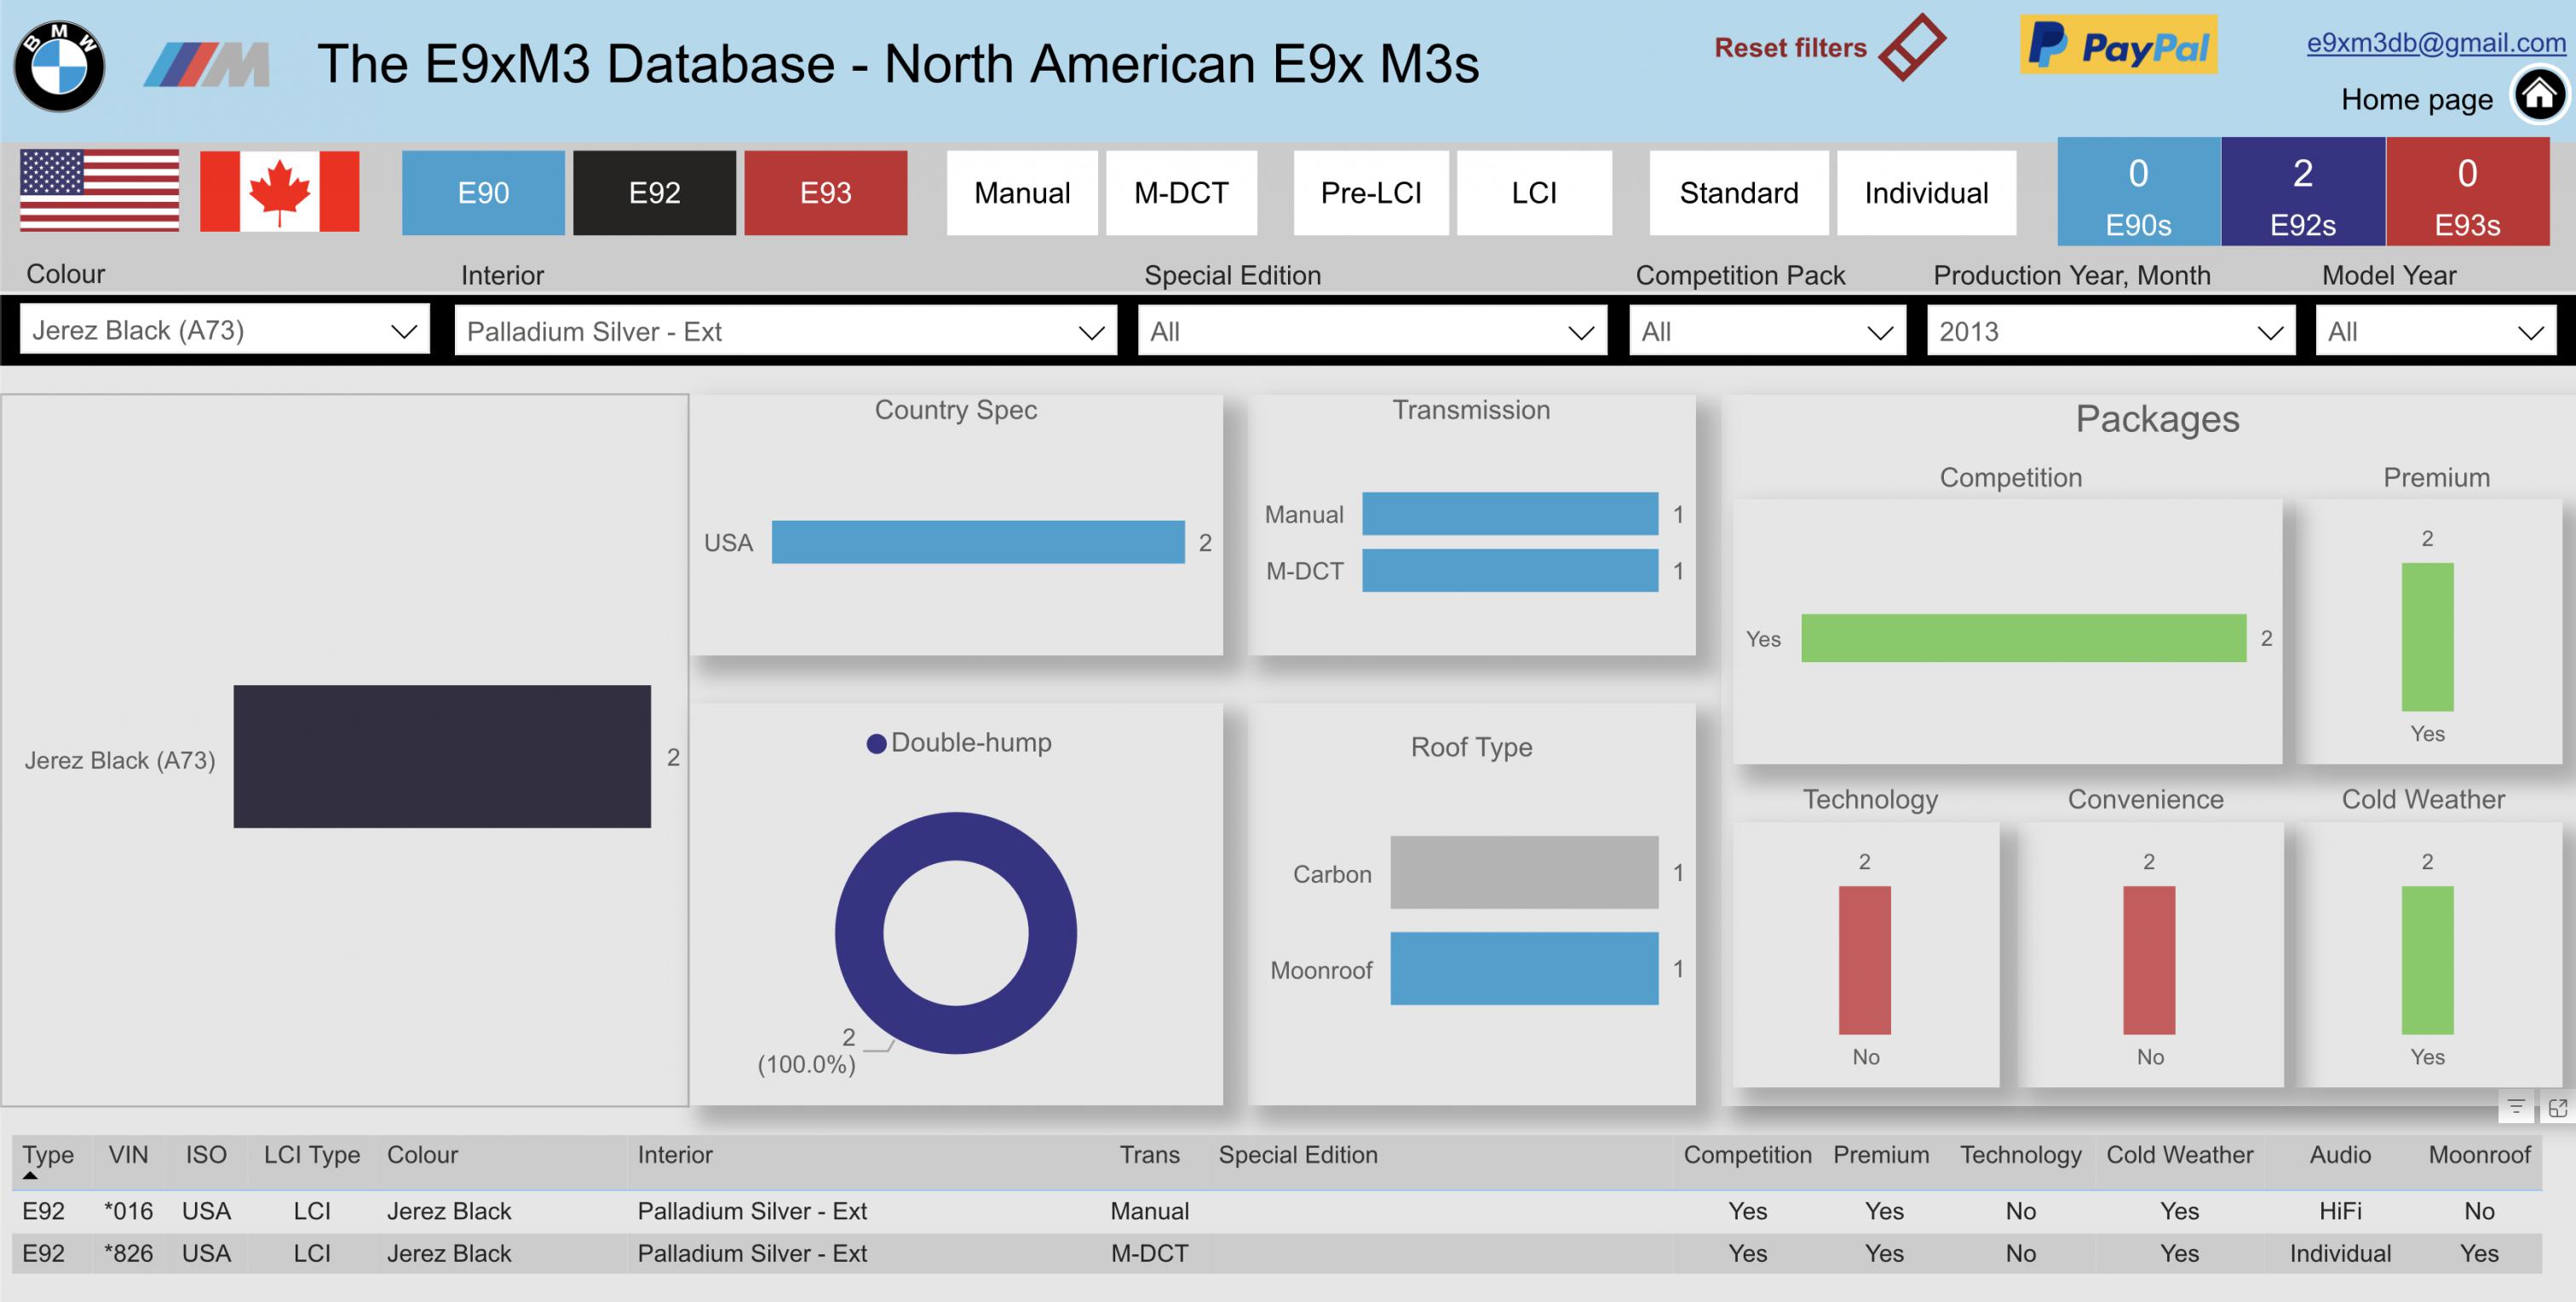The width and height of the screenshot is (2576, 1302).
Task: Sort table by VIN column header
Action: (128, 1155)
